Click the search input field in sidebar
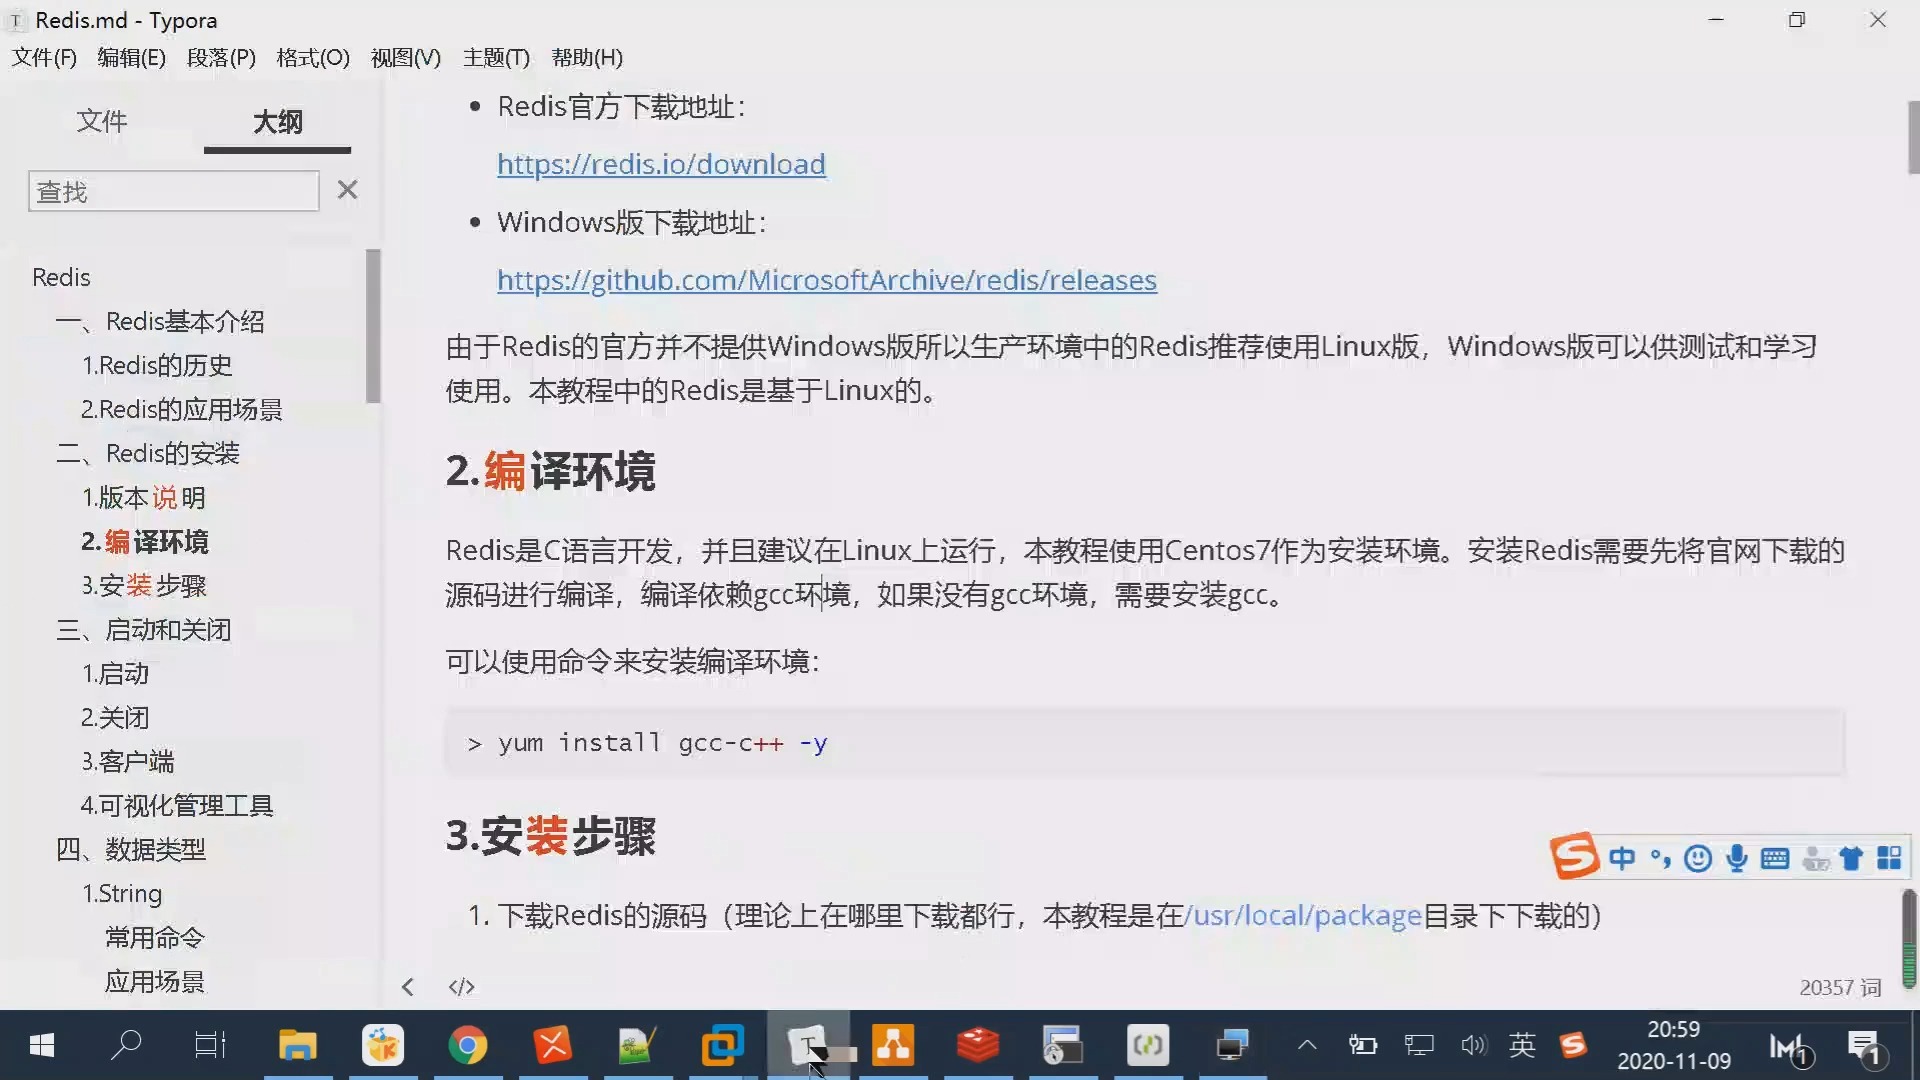1920x1080 pixels. [x=173, y=191]
